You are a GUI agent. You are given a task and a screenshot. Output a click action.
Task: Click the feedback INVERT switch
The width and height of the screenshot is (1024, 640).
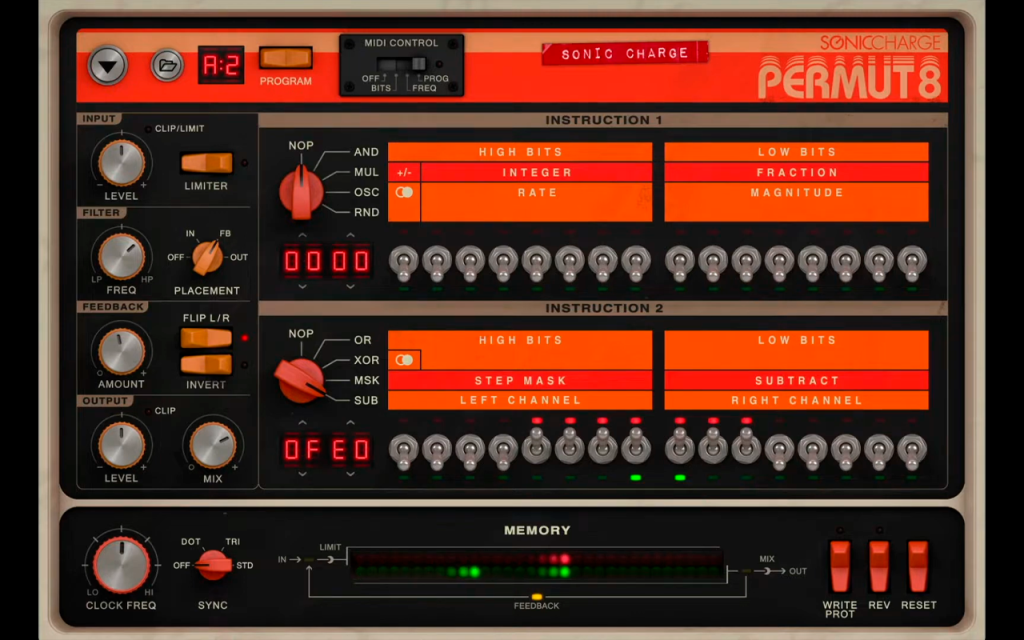click(206, 364)
